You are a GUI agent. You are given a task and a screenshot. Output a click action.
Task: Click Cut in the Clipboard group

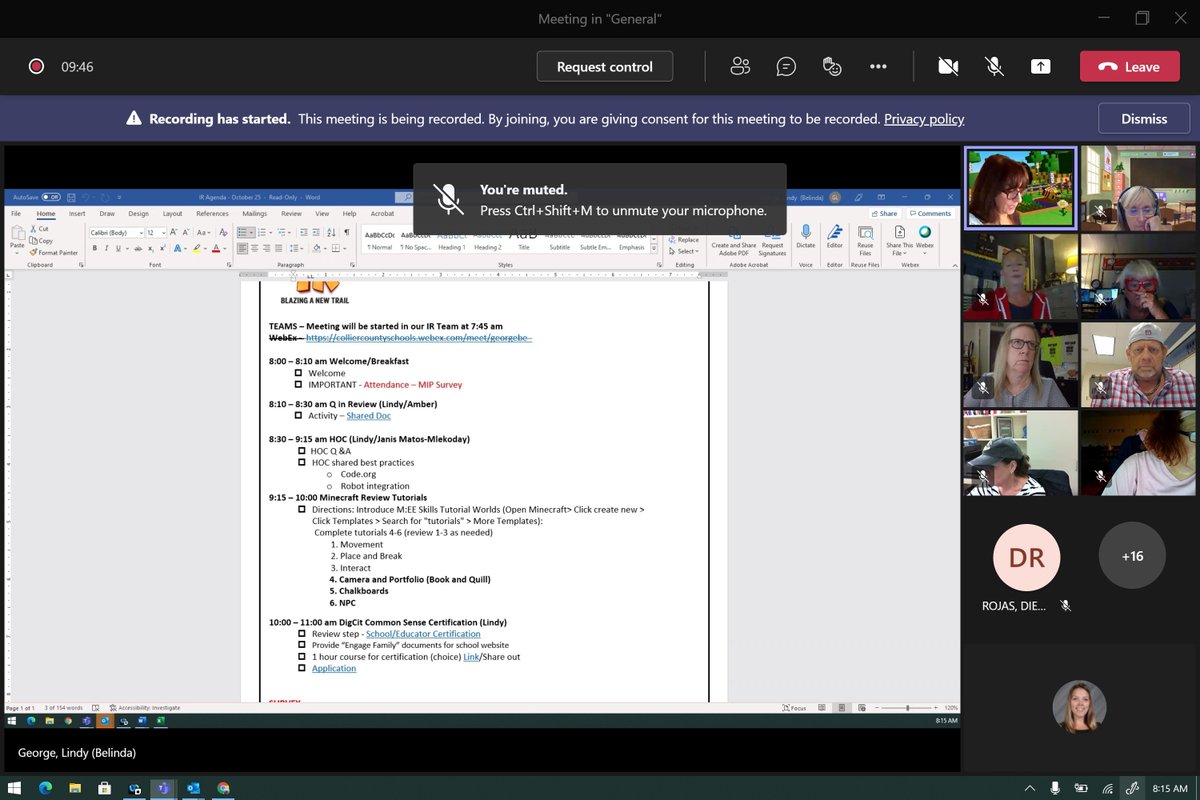click(x=39, y=229)
